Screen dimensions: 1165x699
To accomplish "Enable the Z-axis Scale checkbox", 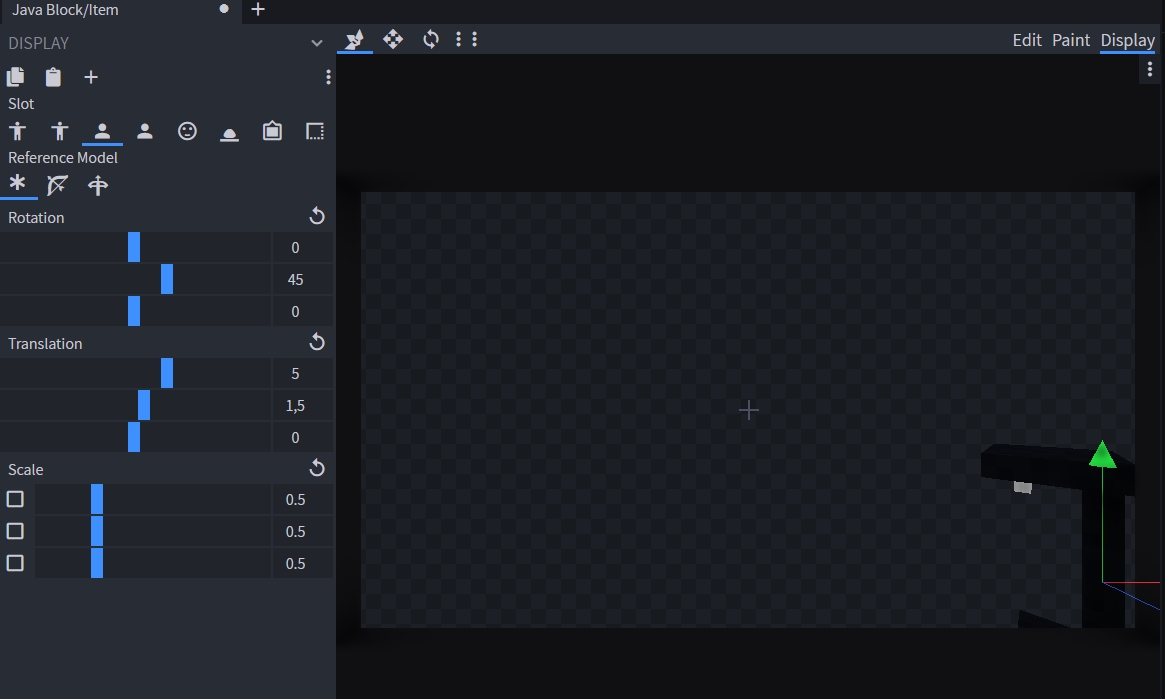I will click(15, 563).
